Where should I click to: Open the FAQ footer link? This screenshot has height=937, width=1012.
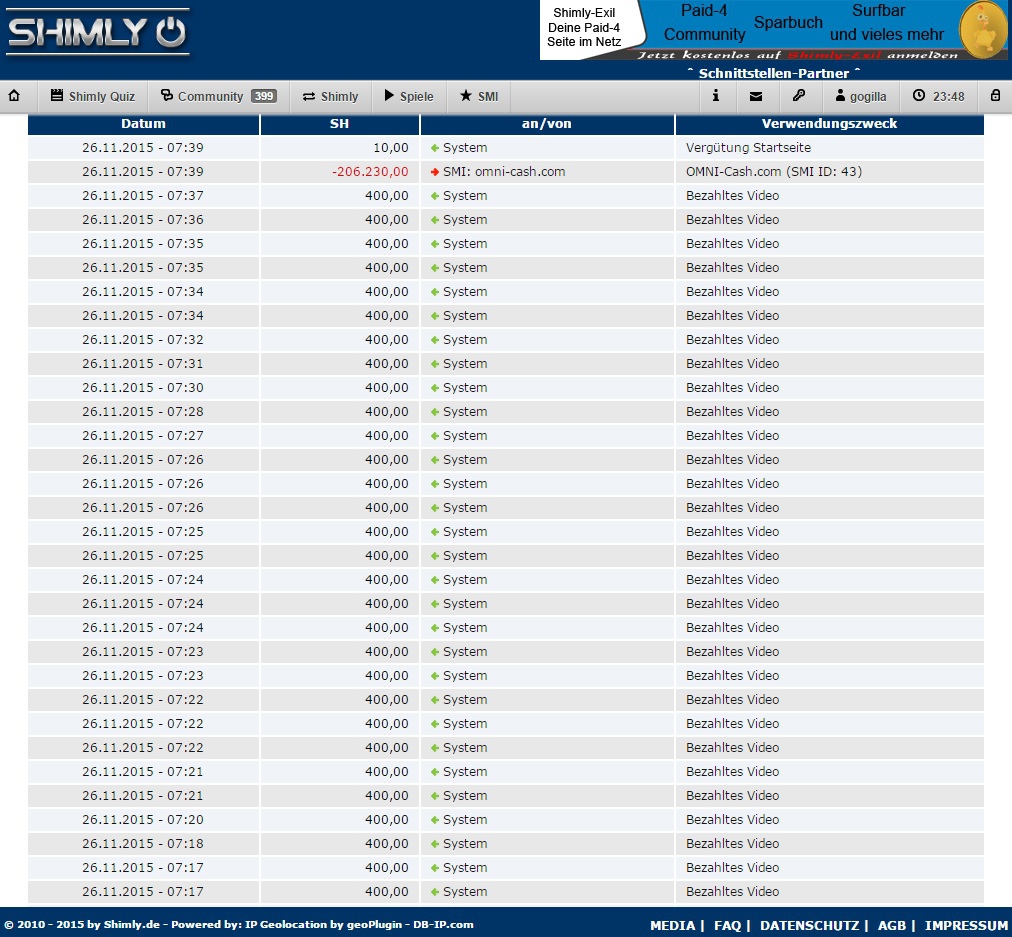(x=727, y=925)
